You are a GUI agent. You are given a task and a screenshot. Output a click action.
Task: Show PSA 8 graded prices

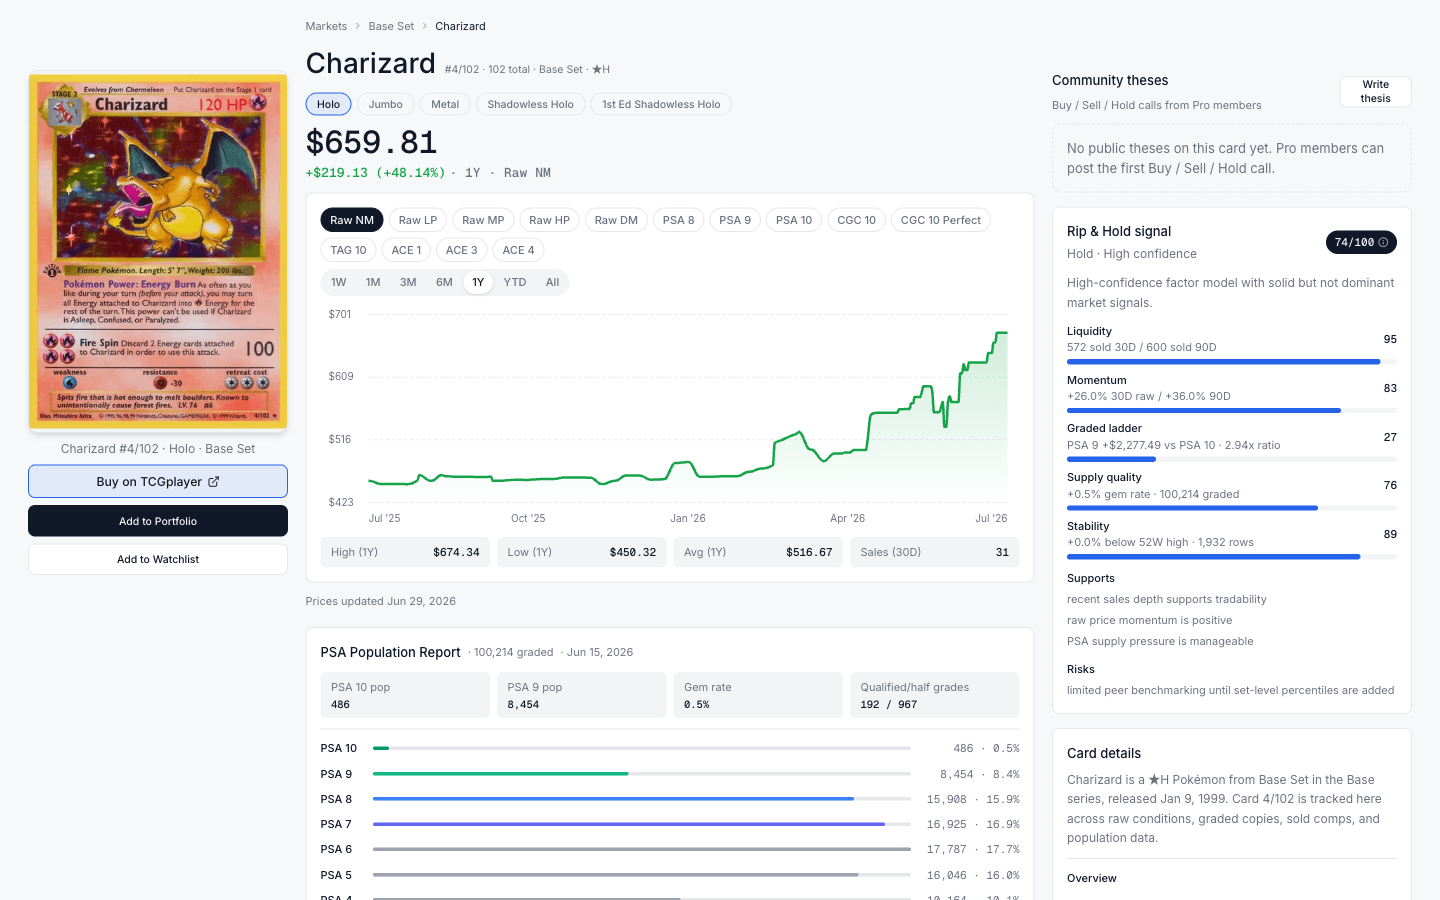point(678,220)
